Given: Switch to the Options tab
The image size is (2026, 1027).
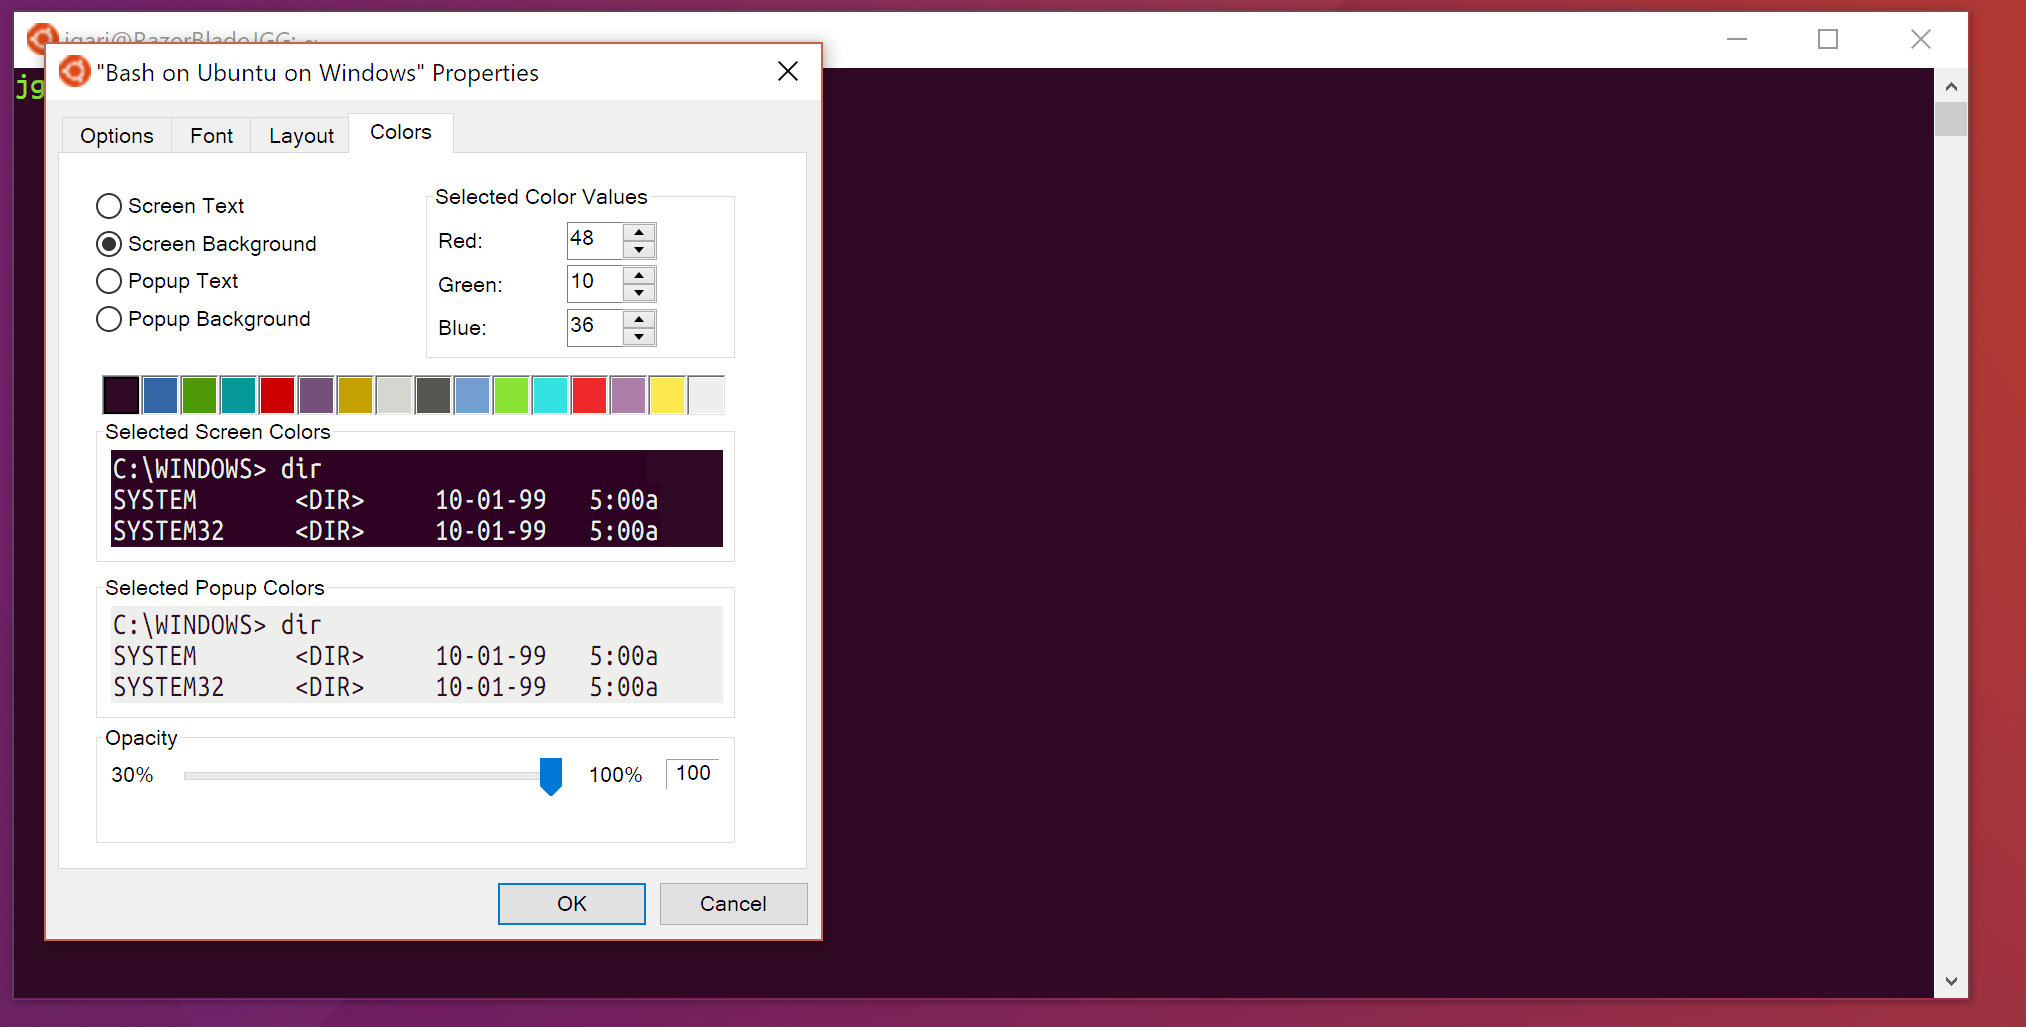Looking at the screenshot, I should (116, 135).
